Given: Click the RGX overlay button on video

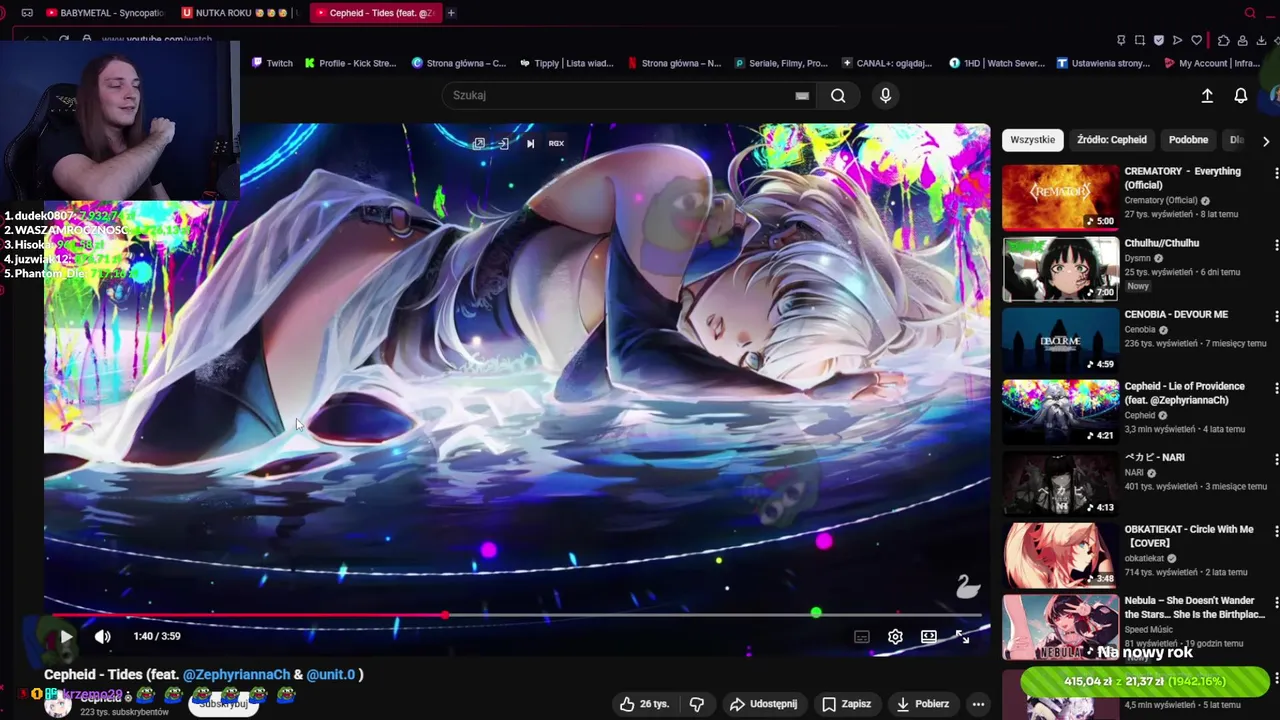Looking at the screenshot, I should 556,143.
